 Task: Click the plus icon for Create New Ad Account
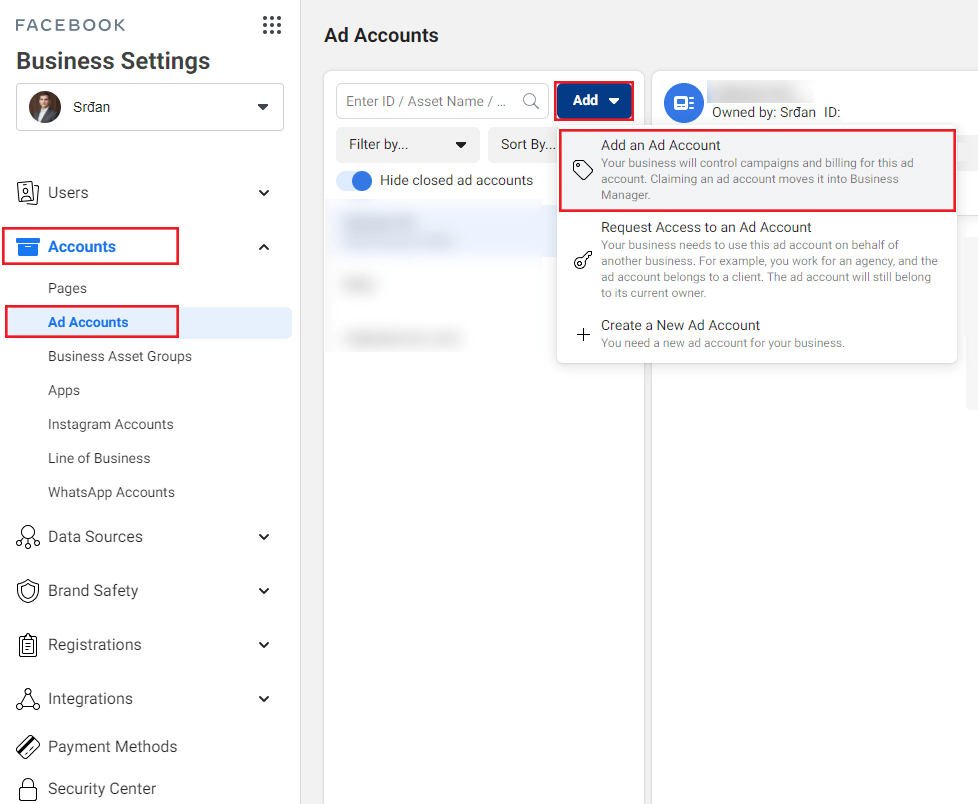pos(583,335)
